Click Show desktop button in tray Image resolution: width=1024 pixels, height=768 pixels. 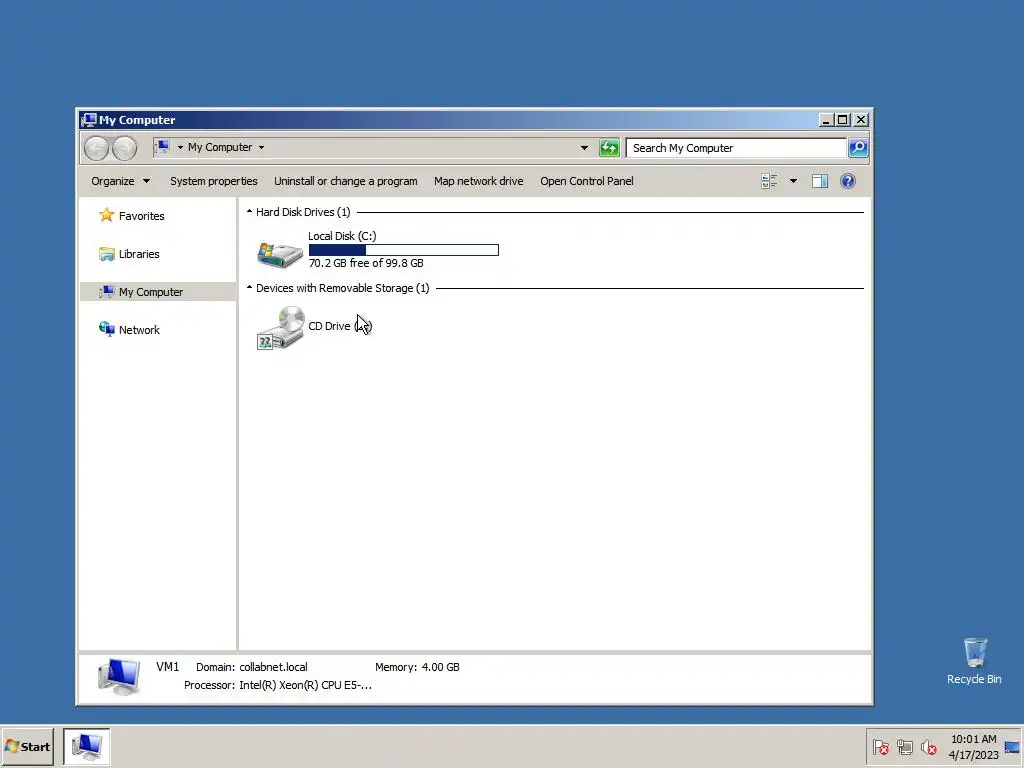[1012, 747]
